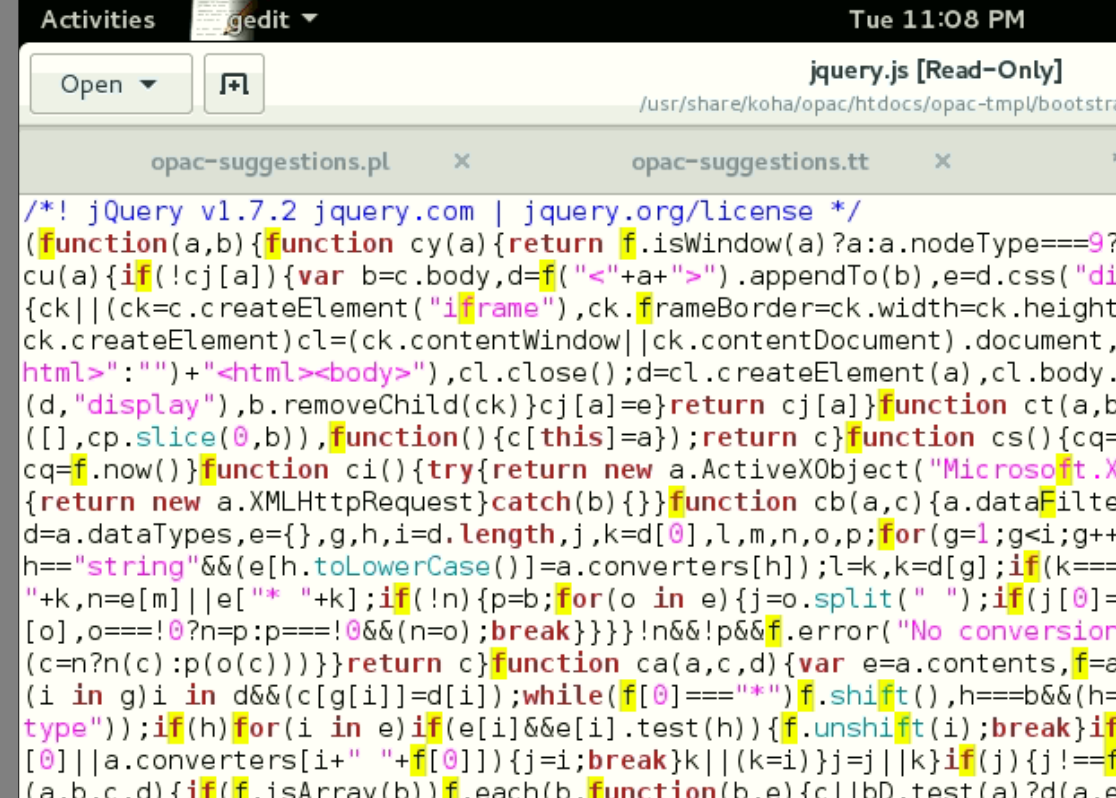Close the opac-suggestions.tt tab
This screenshot has width=1116, height=798.
pyautogui.click(x=942, y=161)
